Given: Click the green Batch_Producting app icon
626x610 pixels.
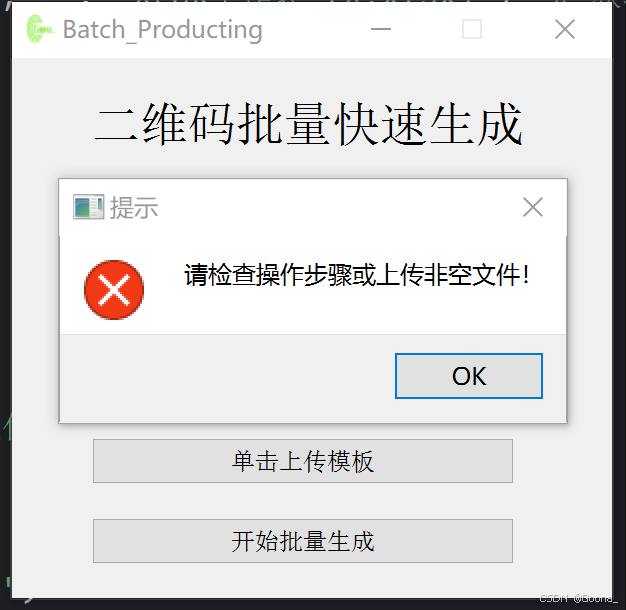Looking at the screenshot, I should [40, 29].
